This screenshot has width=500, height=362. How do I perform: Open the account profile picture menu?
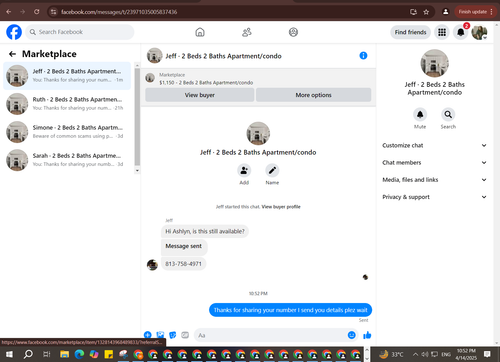point(479,32)
